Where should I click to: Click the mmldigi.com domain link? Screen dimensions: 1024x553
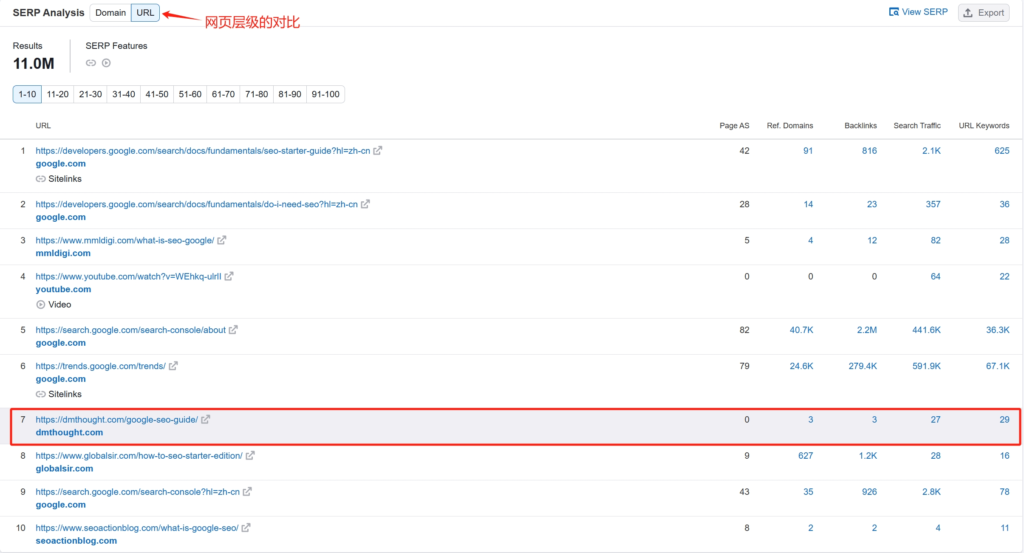63,253
